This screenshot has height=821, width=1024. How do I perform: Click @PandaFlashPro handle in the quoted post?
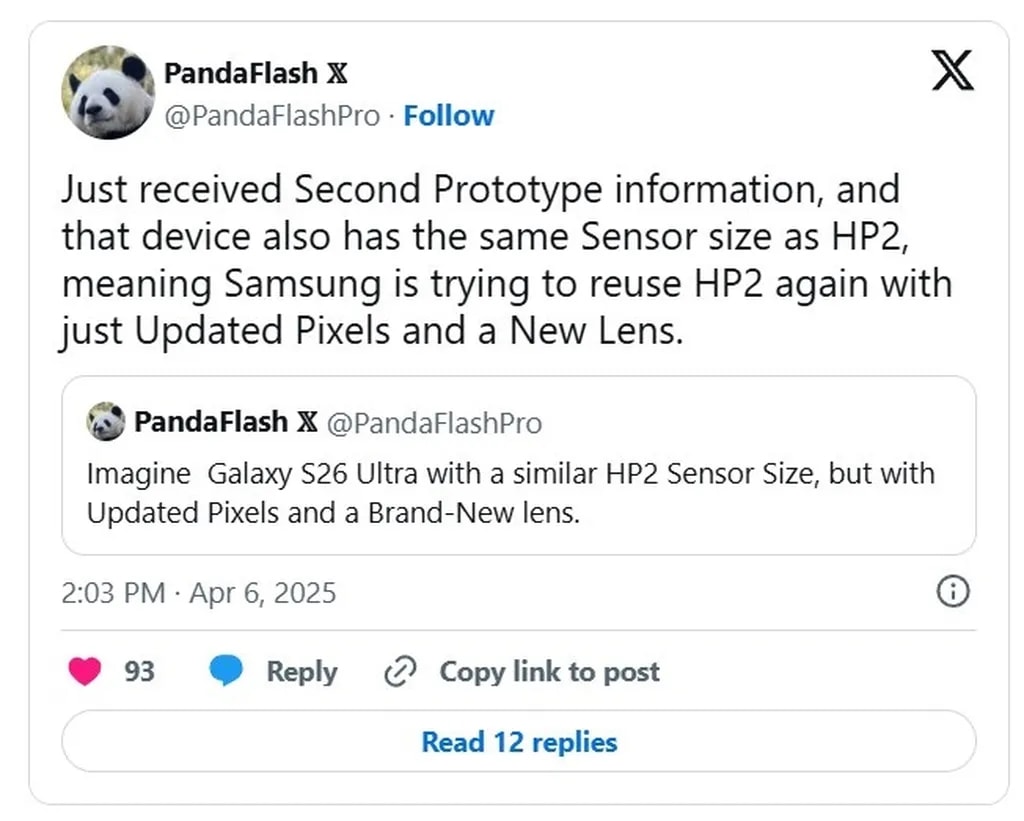434,423
